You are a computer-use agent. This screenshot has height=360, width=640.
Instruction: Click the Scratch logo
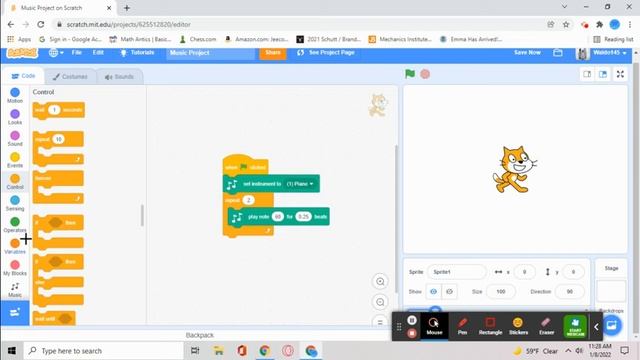coord(22,53)
